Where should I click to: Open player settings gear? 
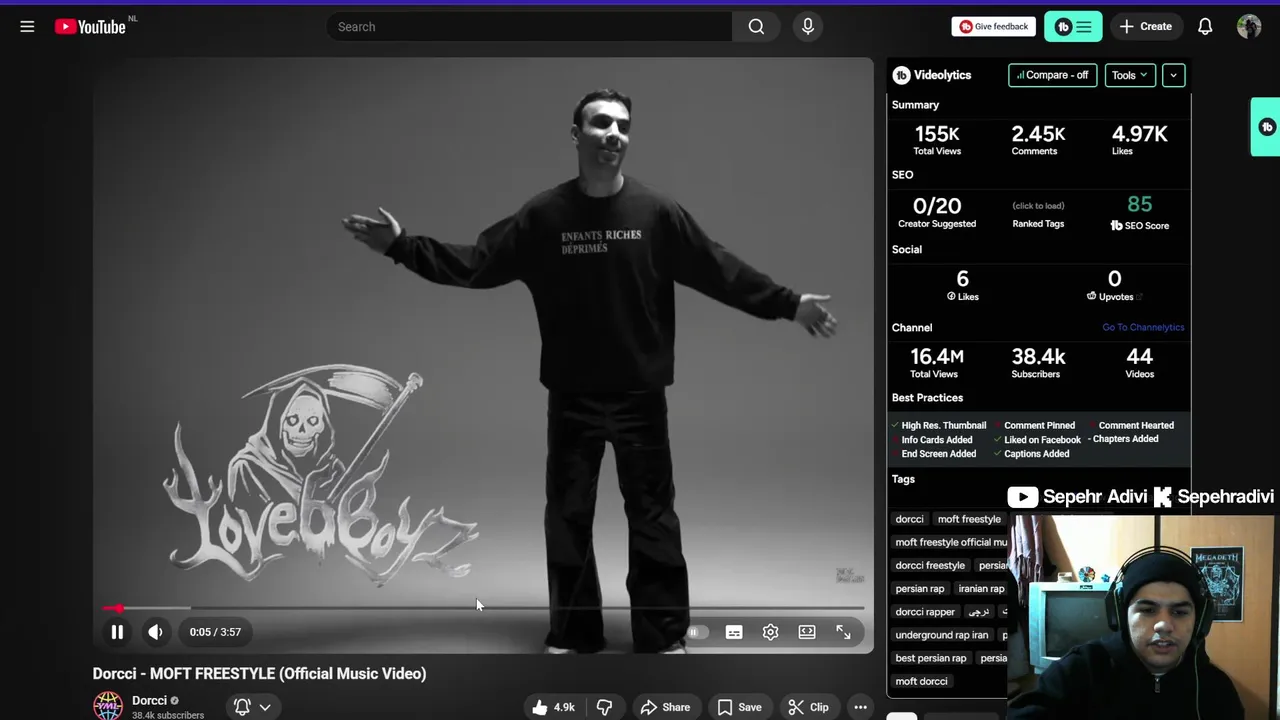click(770, 632)
